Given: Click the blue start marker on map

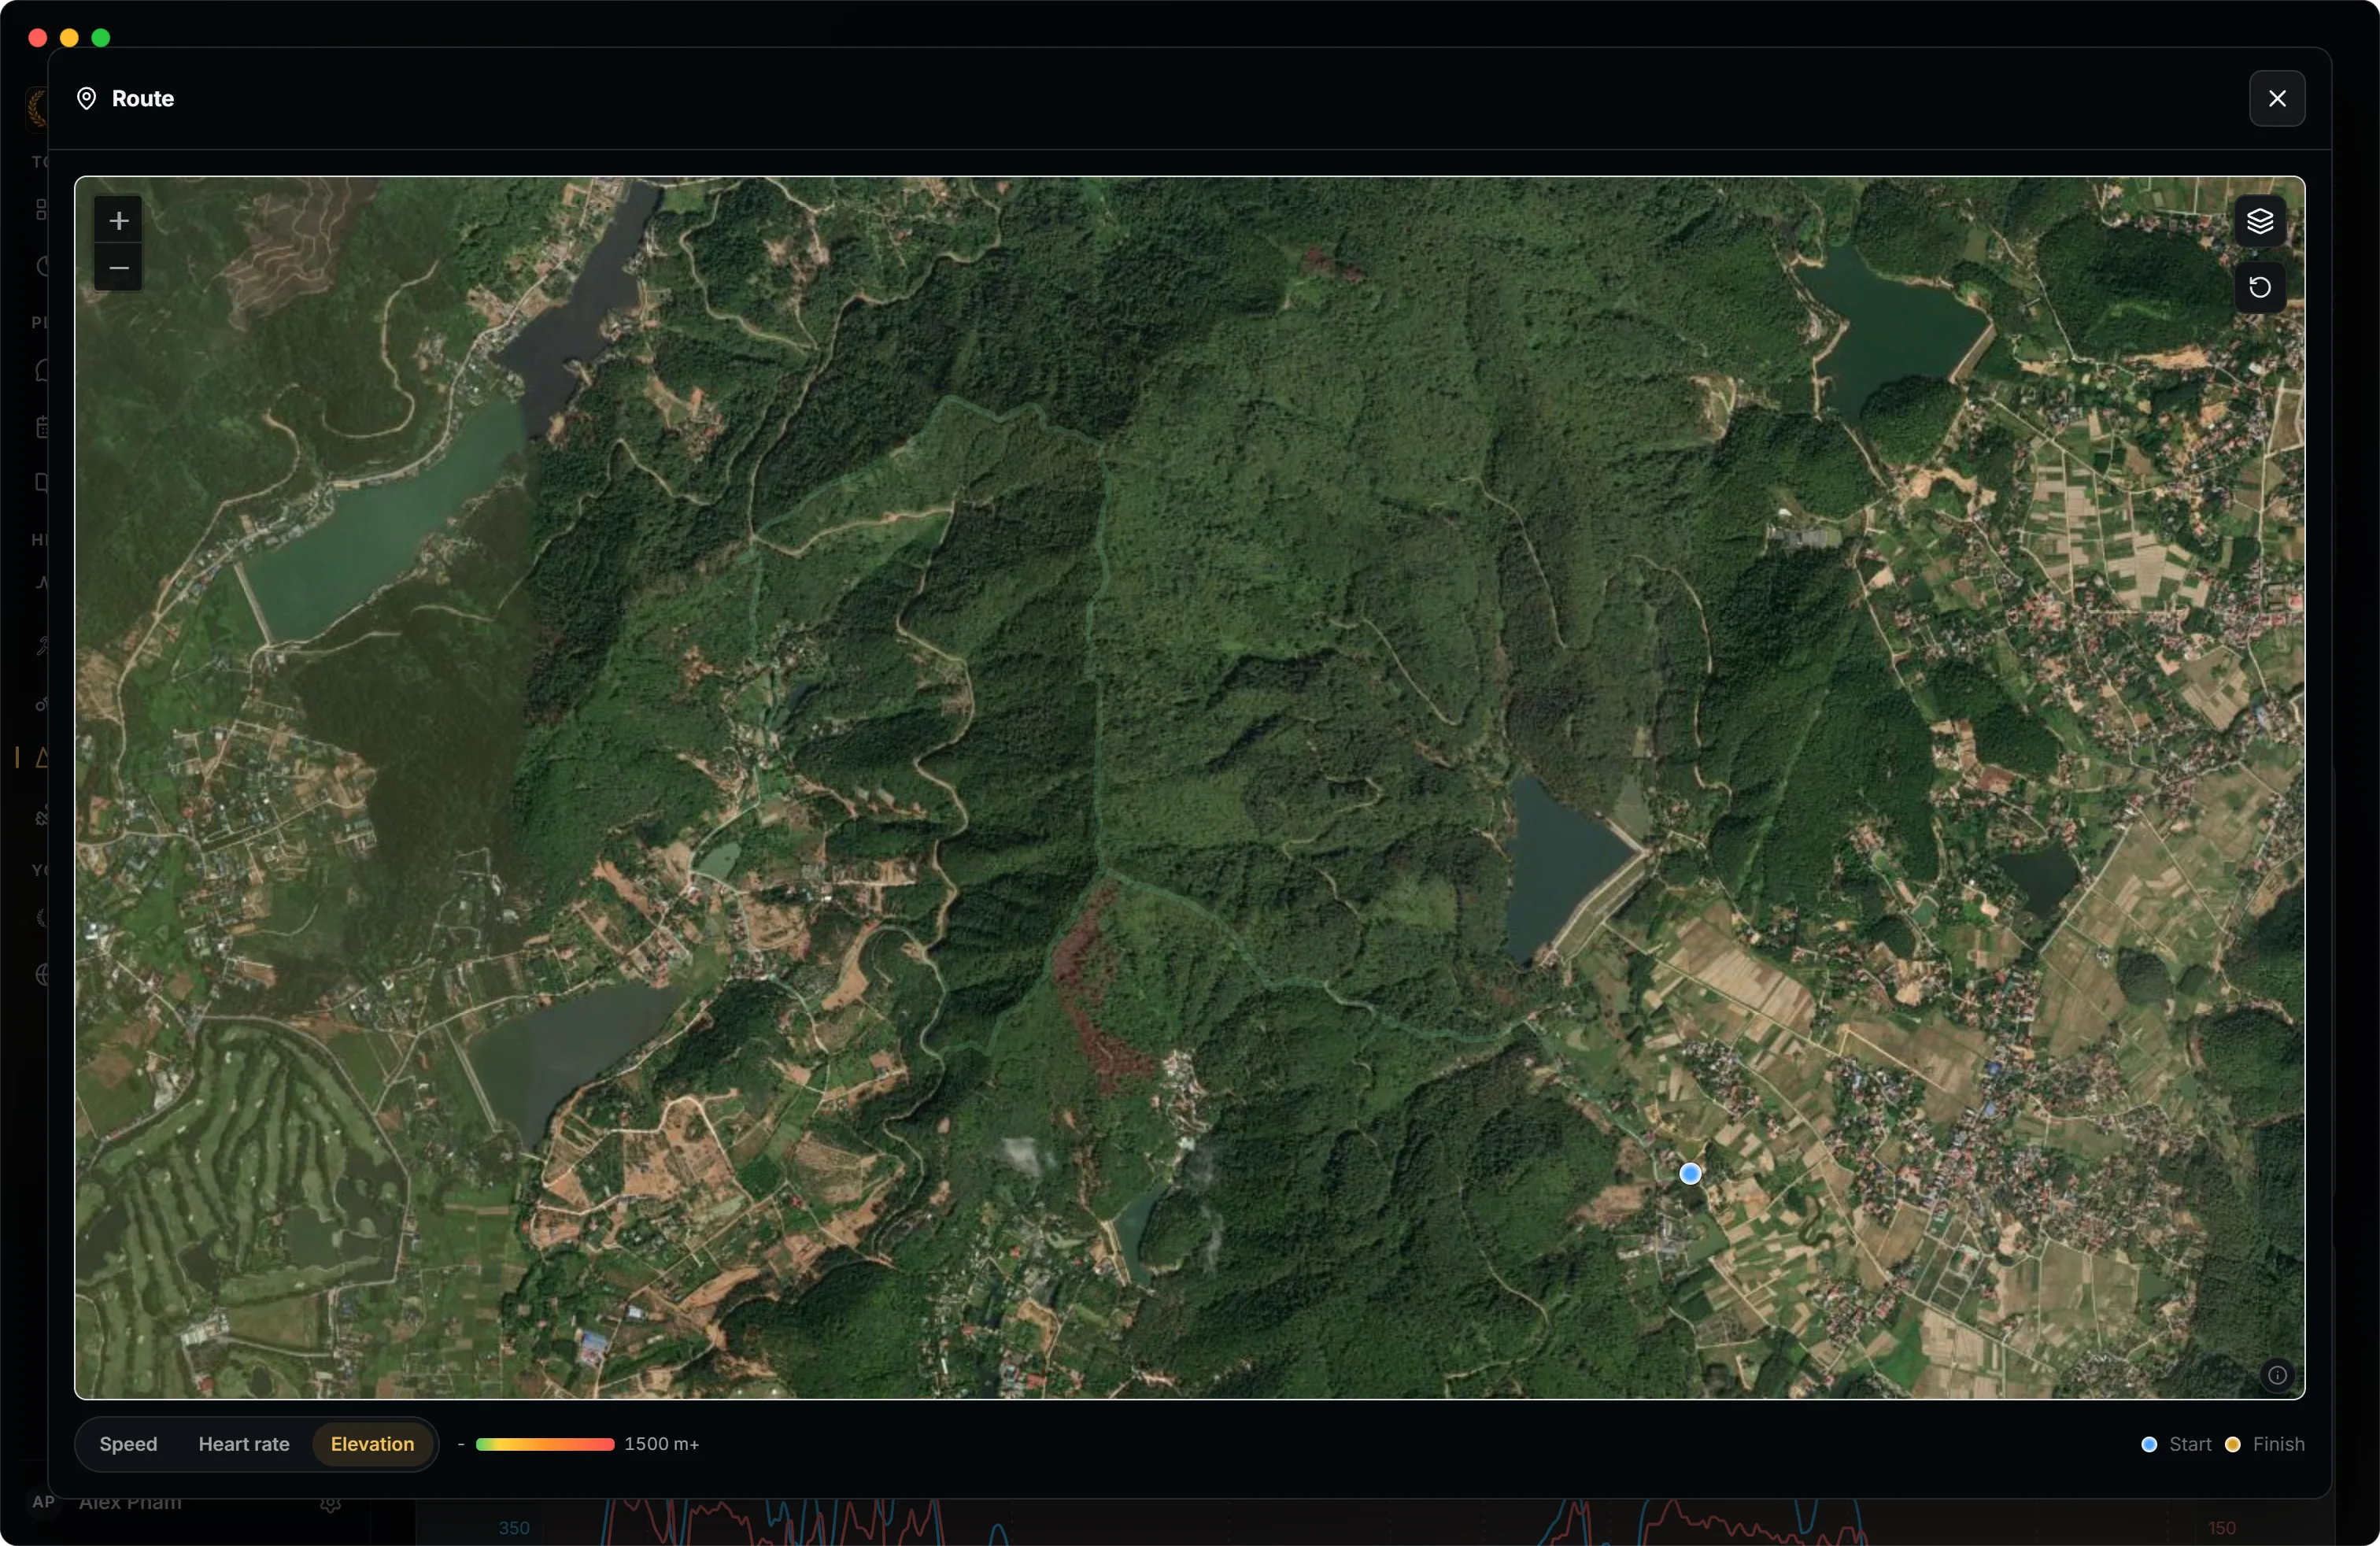Looking at the screenshot, I should point(1690,1173).
